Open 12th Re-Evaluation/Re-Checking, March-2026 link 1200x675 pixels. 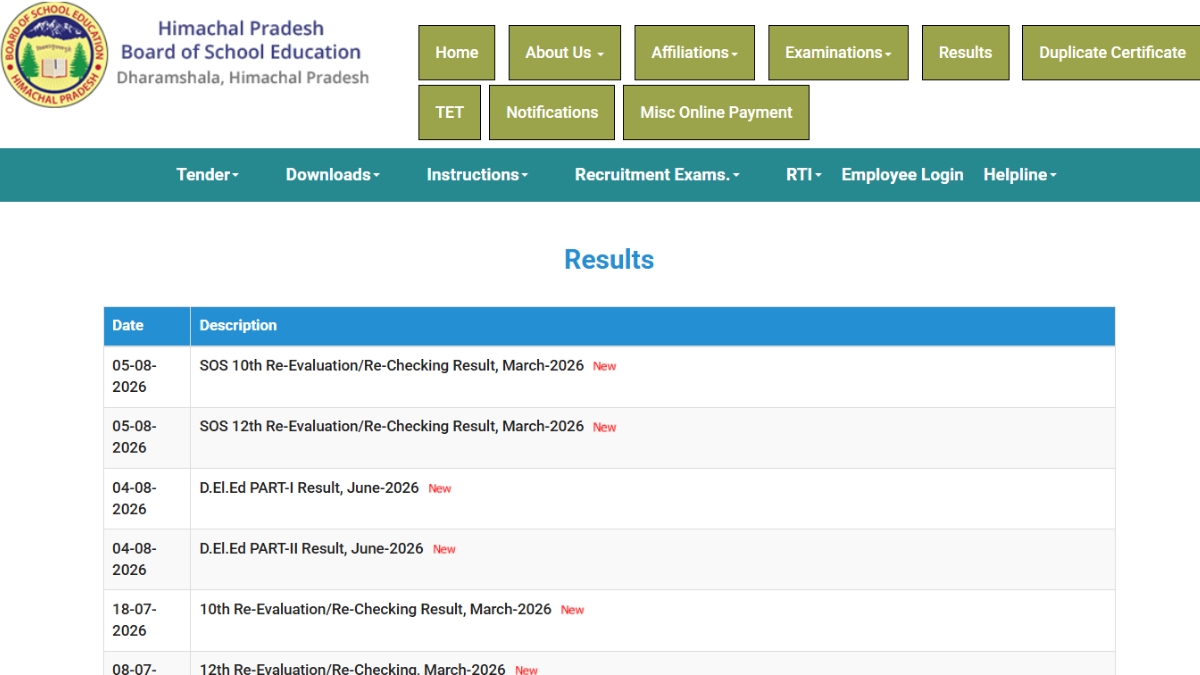coord(352,668)
